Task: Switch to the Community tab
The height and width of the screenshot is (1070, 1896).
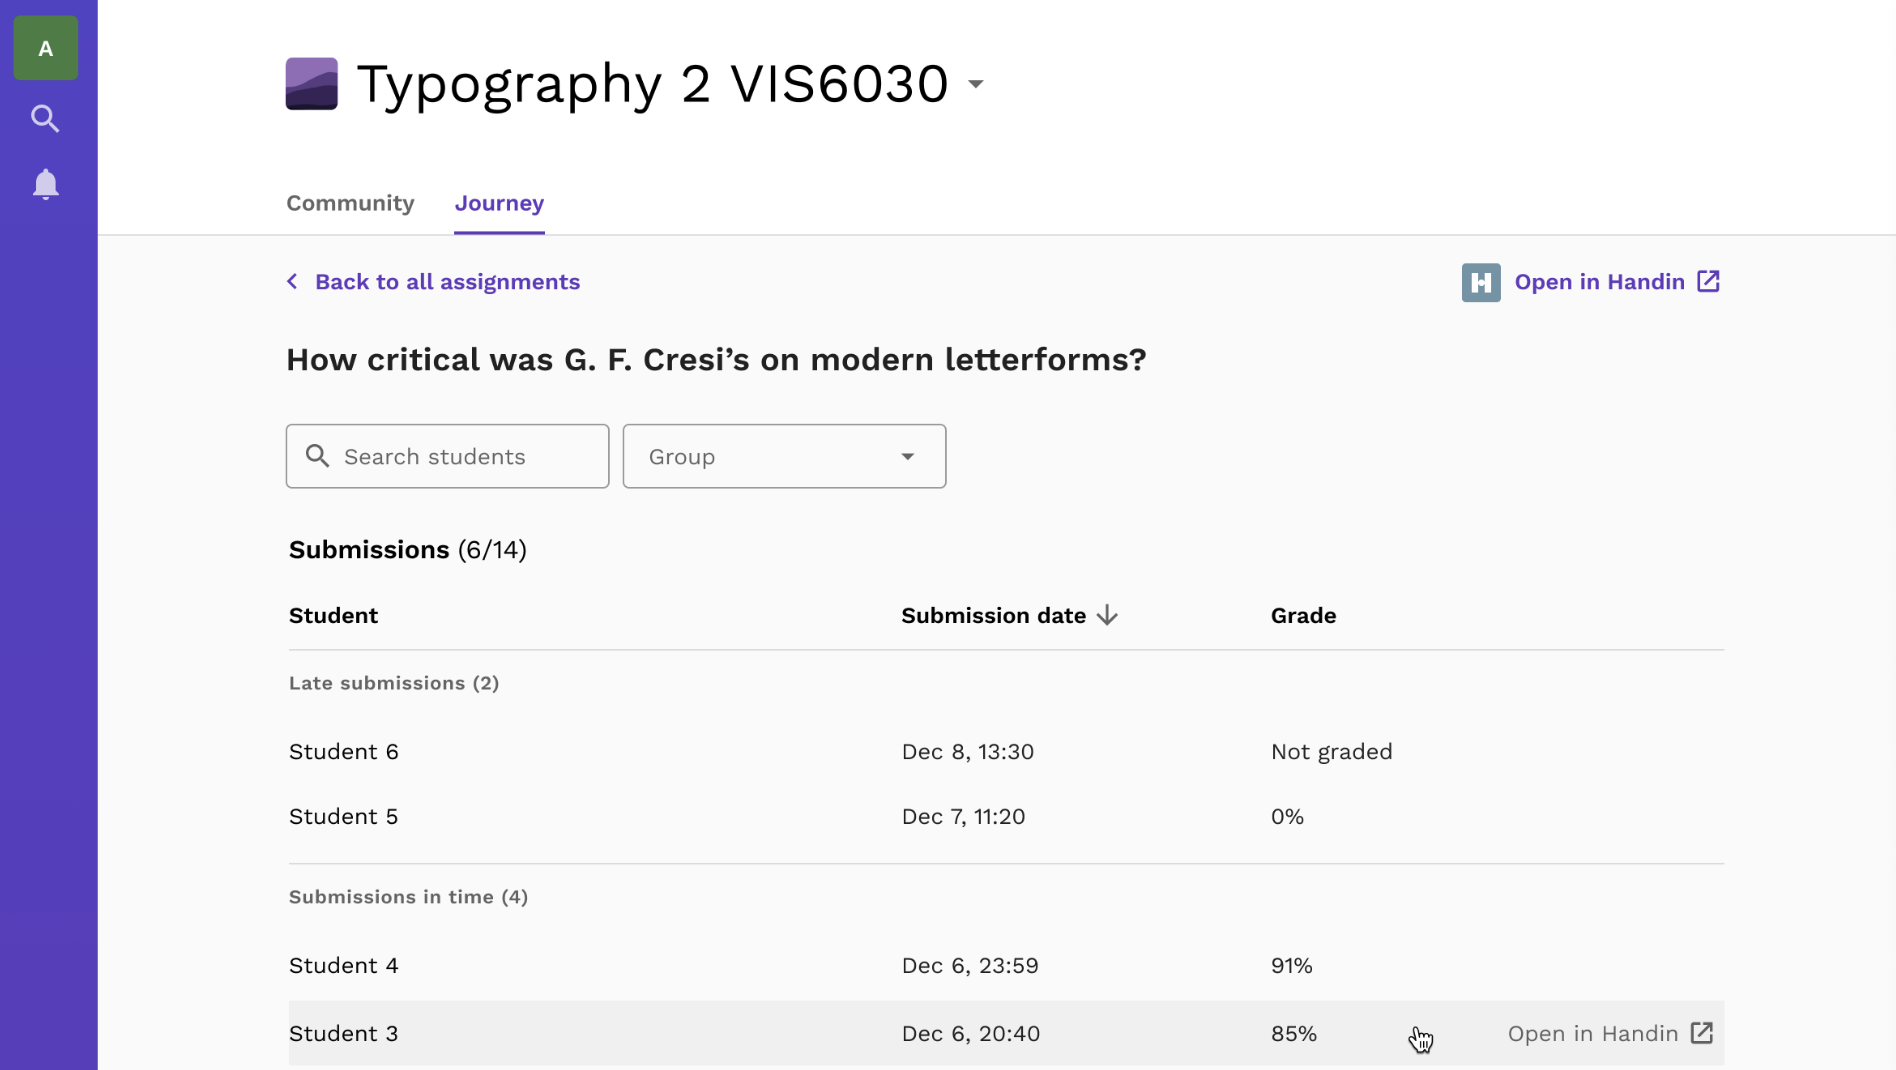Action: 349,203
